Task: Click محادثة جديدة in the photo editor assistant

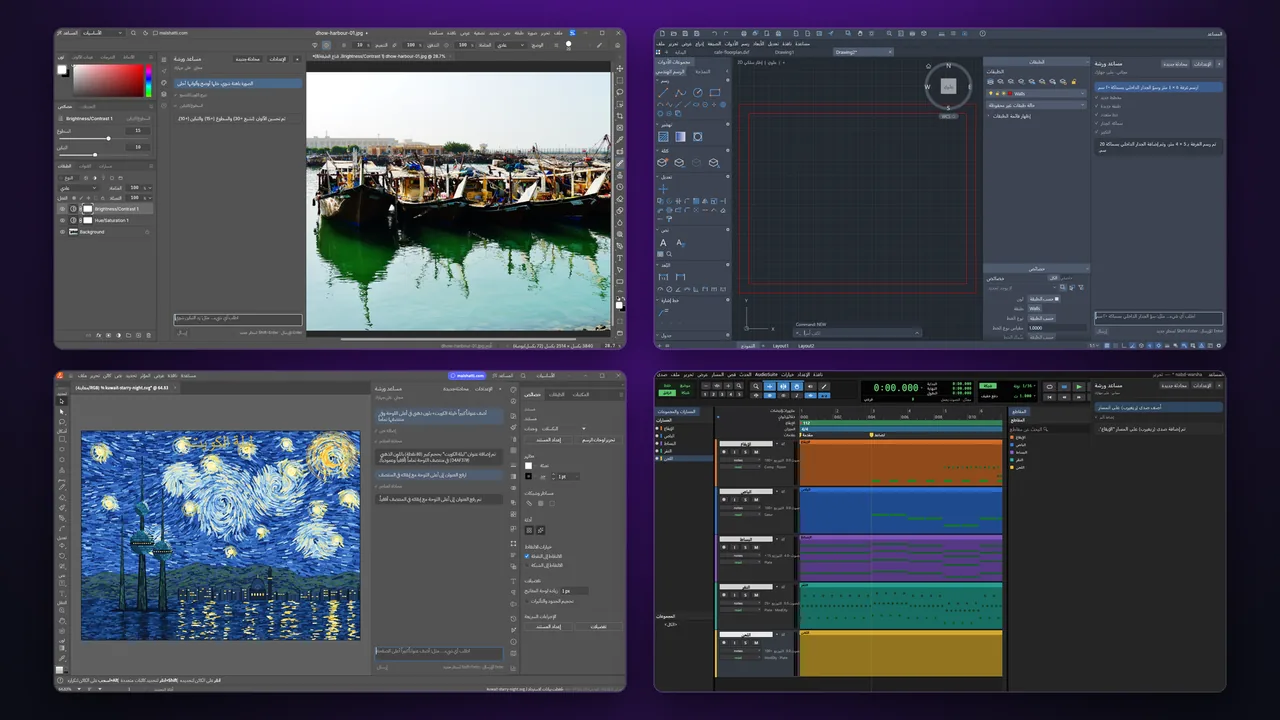Action: click(x=248, y=60)
